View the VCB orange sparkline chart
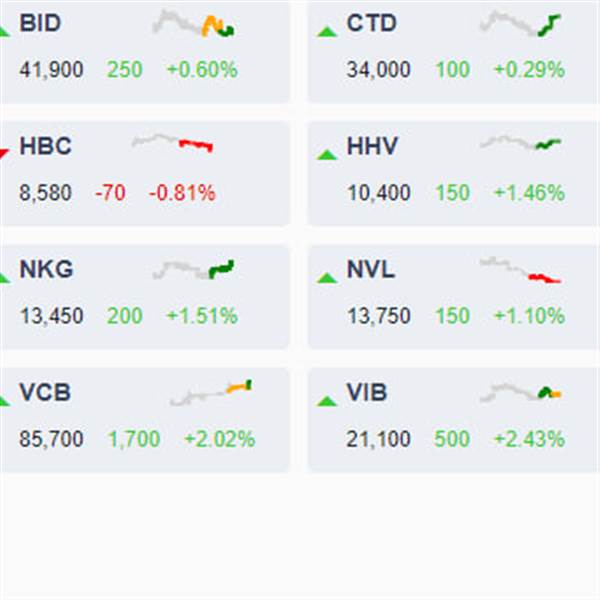The width and height of the screenshot is (600, 600). pyautogui.click(x=210, y=393)
